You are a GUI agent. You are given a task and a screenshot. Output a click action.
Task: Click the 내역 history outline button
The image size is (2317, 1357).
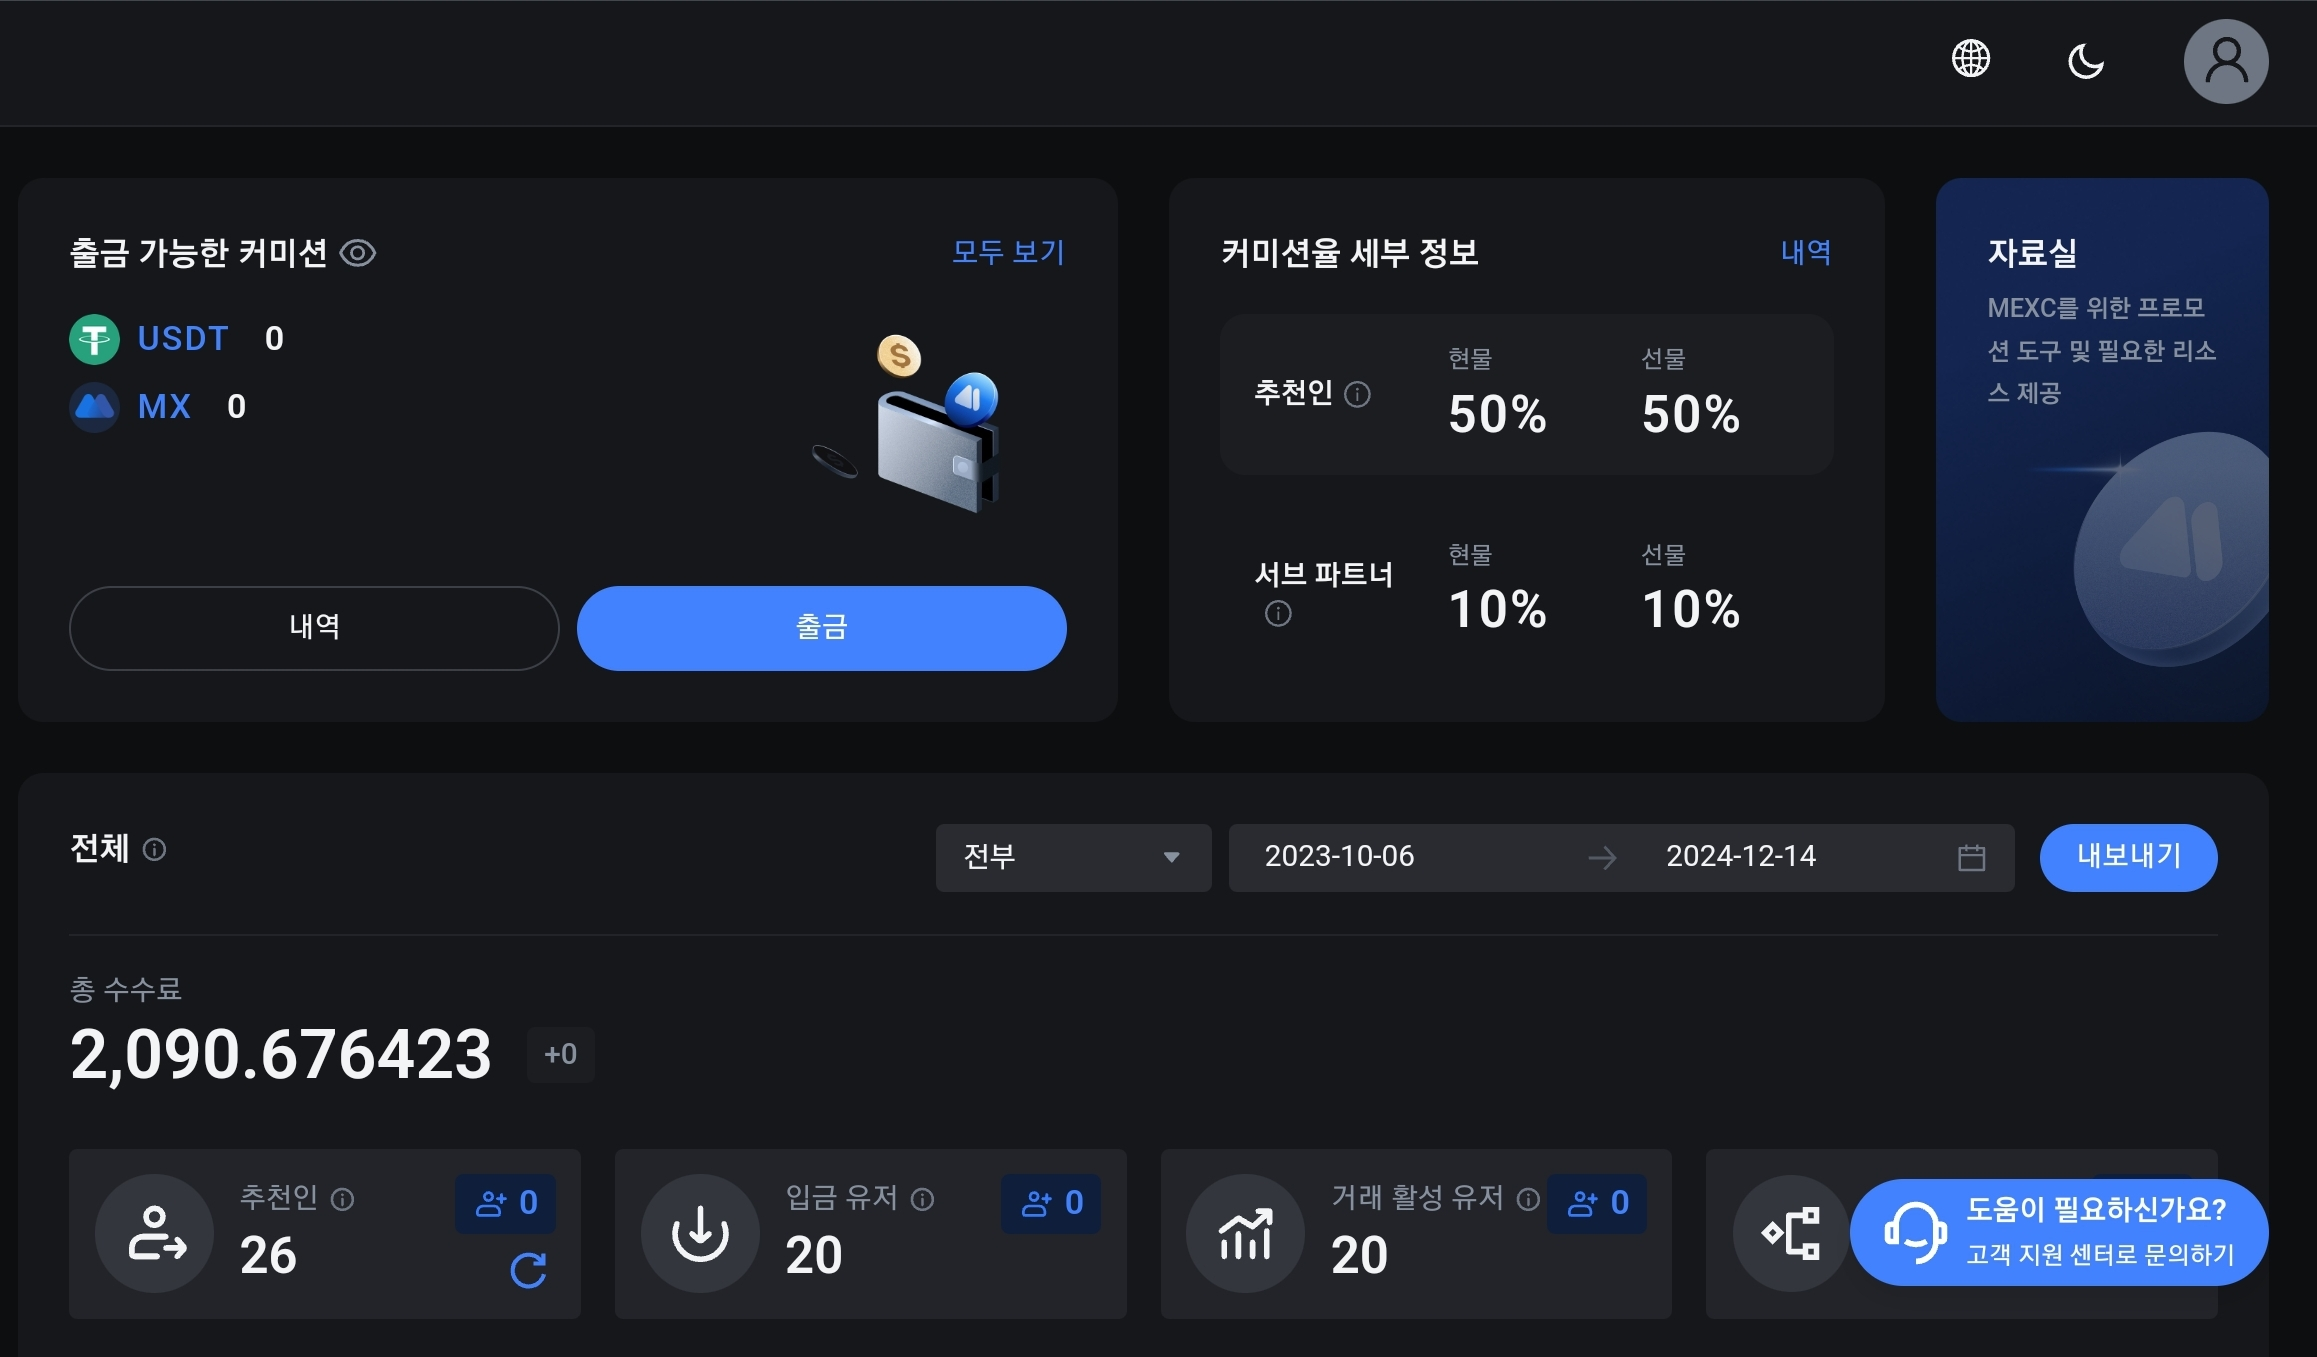point(314,628)
